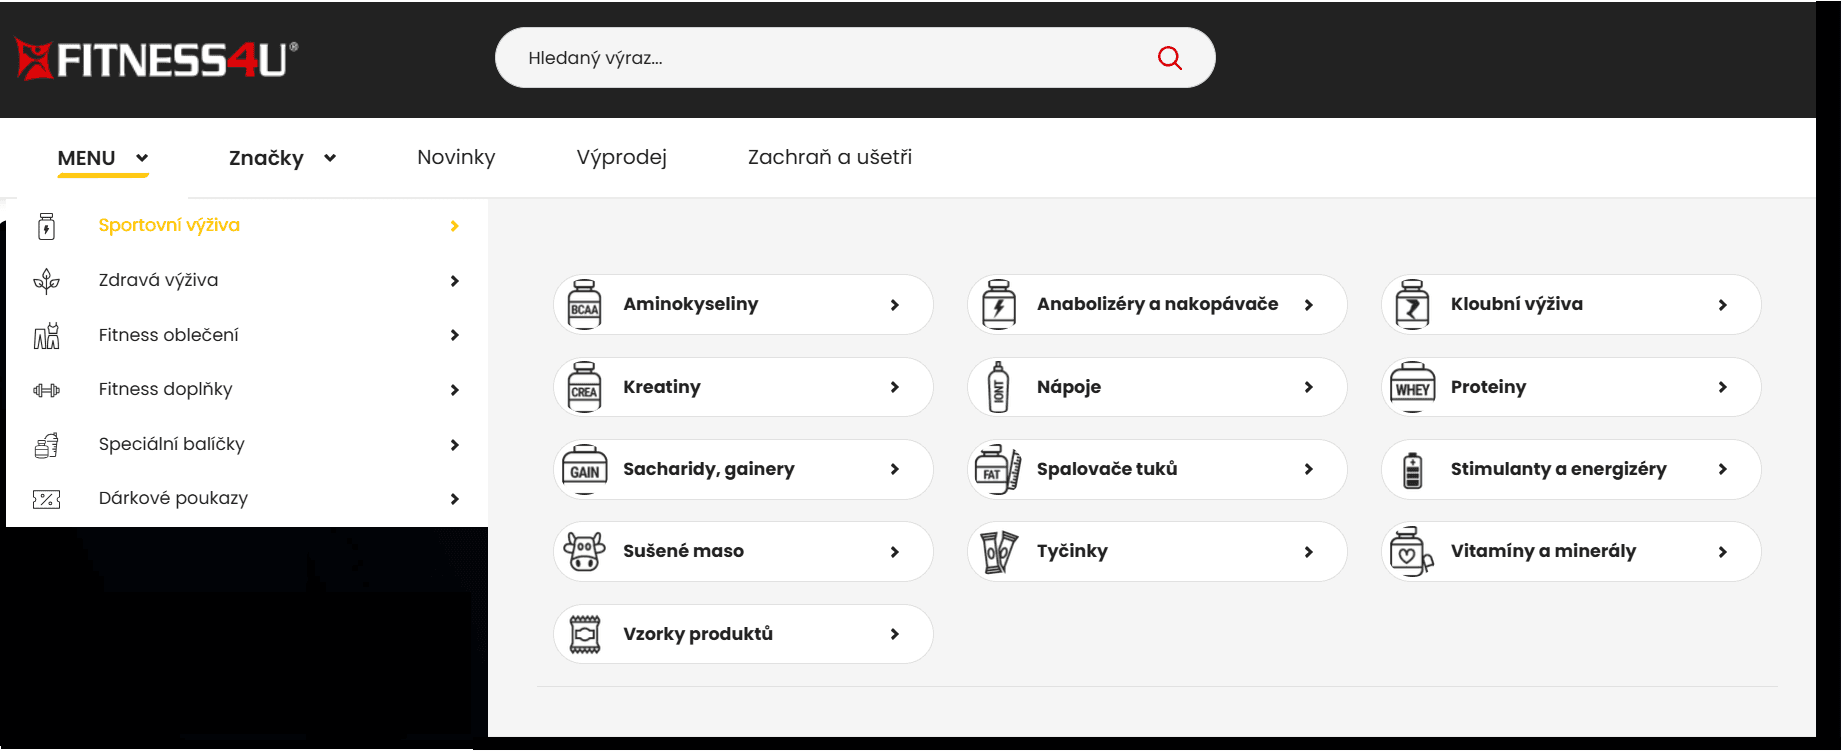Click the WHEY tub icon for Proteiny
The image size is (1841, 751).
point(1412,387)
